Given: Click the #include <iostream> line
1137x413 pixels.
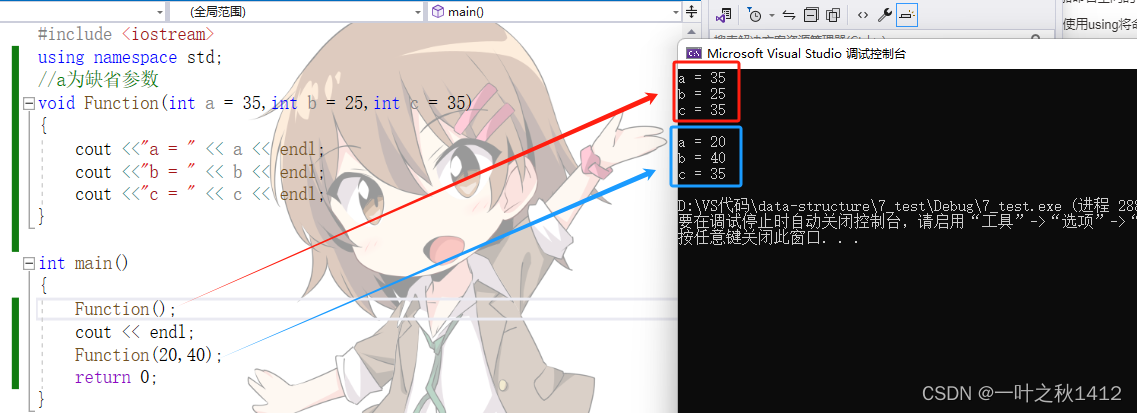Looking at the screenshot, I should click(126, 35).
